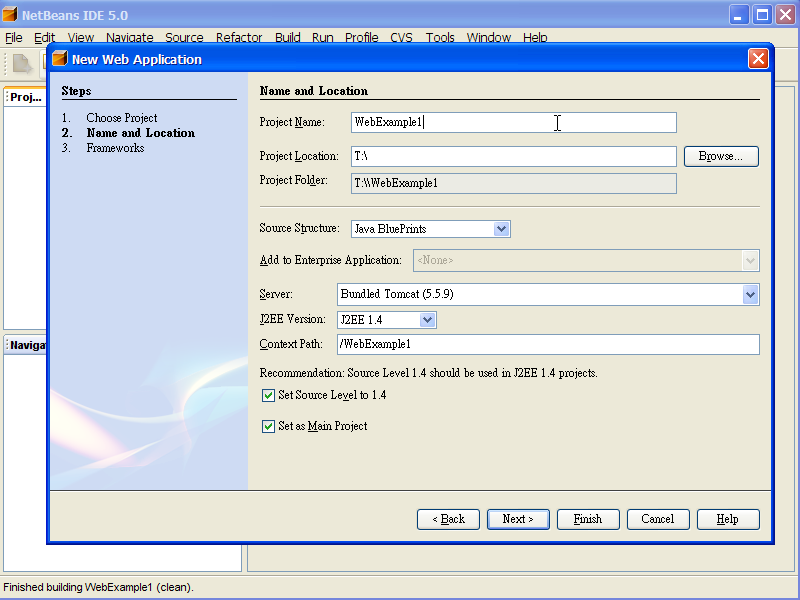Cancel the wizard
The width and height of the screenshot is (800, 600).
click(658, 519)
